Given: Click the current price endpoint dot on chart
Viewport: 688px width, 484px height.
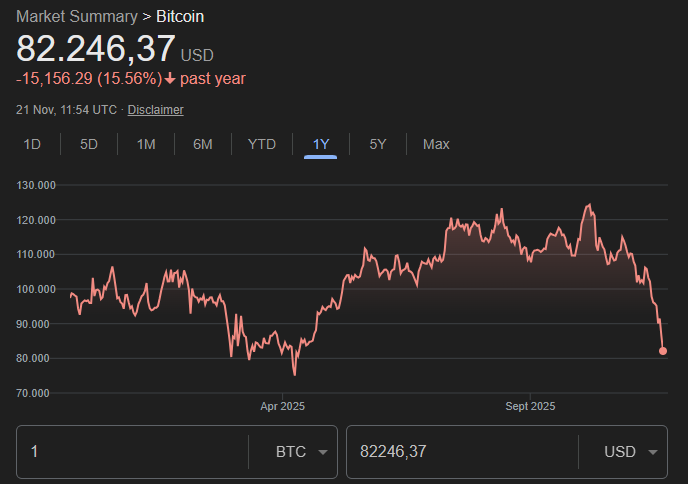Looking at the screenshot, I should pos(663,351).
